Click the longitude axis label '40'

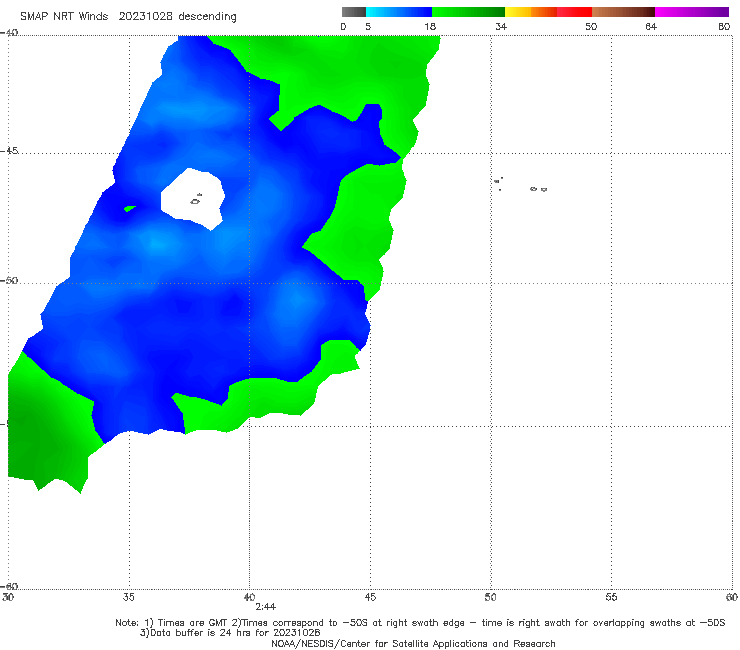tap(249, 598)
